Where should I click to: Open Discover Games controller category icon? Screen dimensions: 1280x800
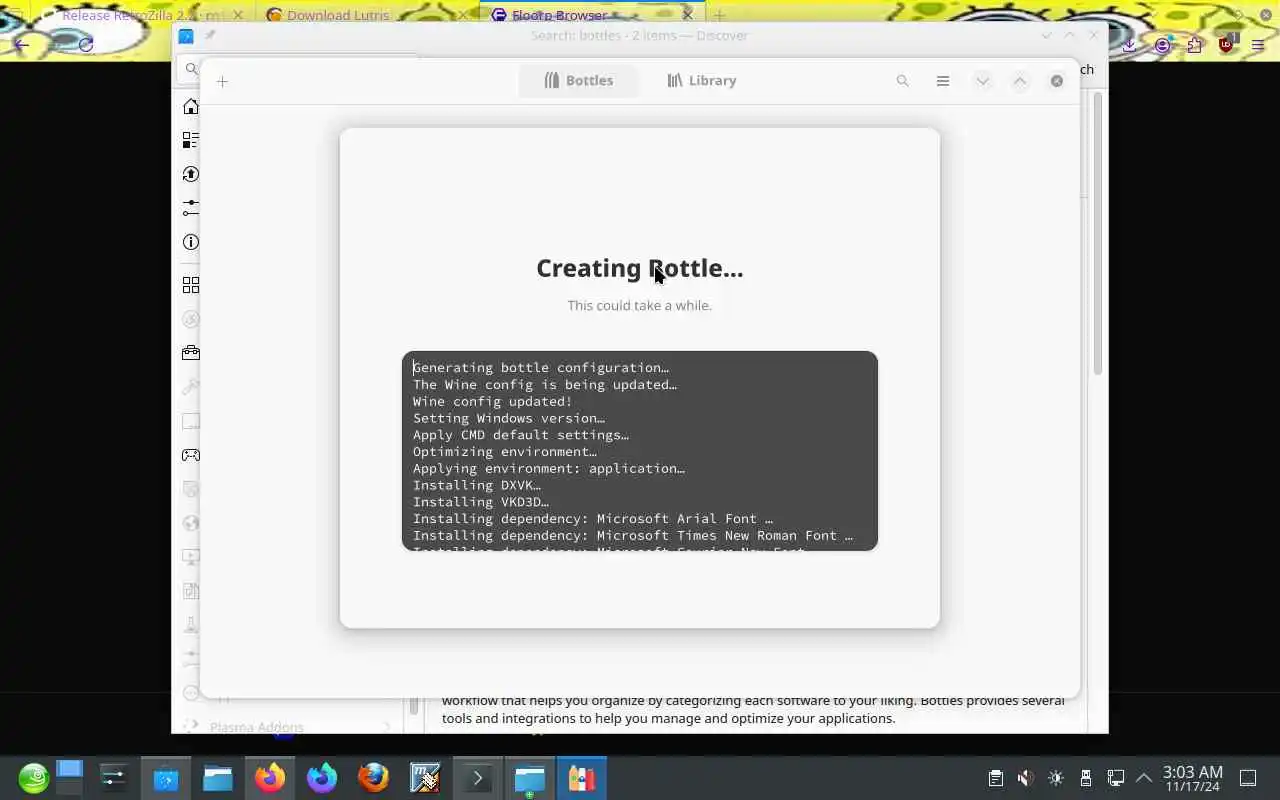coord(190,455)
